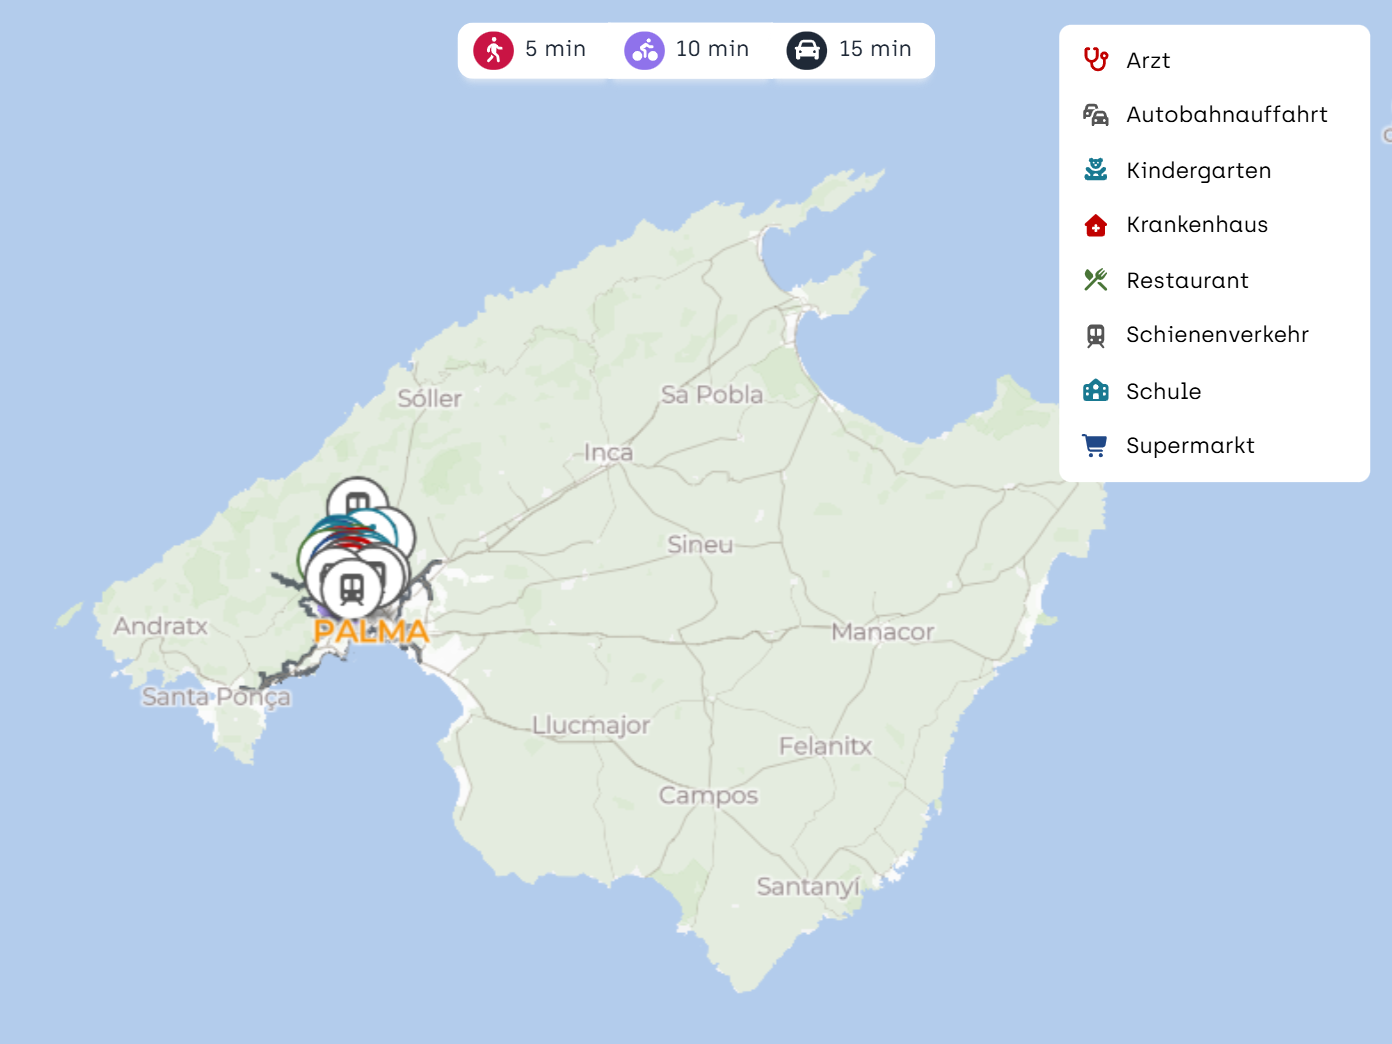Click the orange PALMA city label

coord(371,632)
